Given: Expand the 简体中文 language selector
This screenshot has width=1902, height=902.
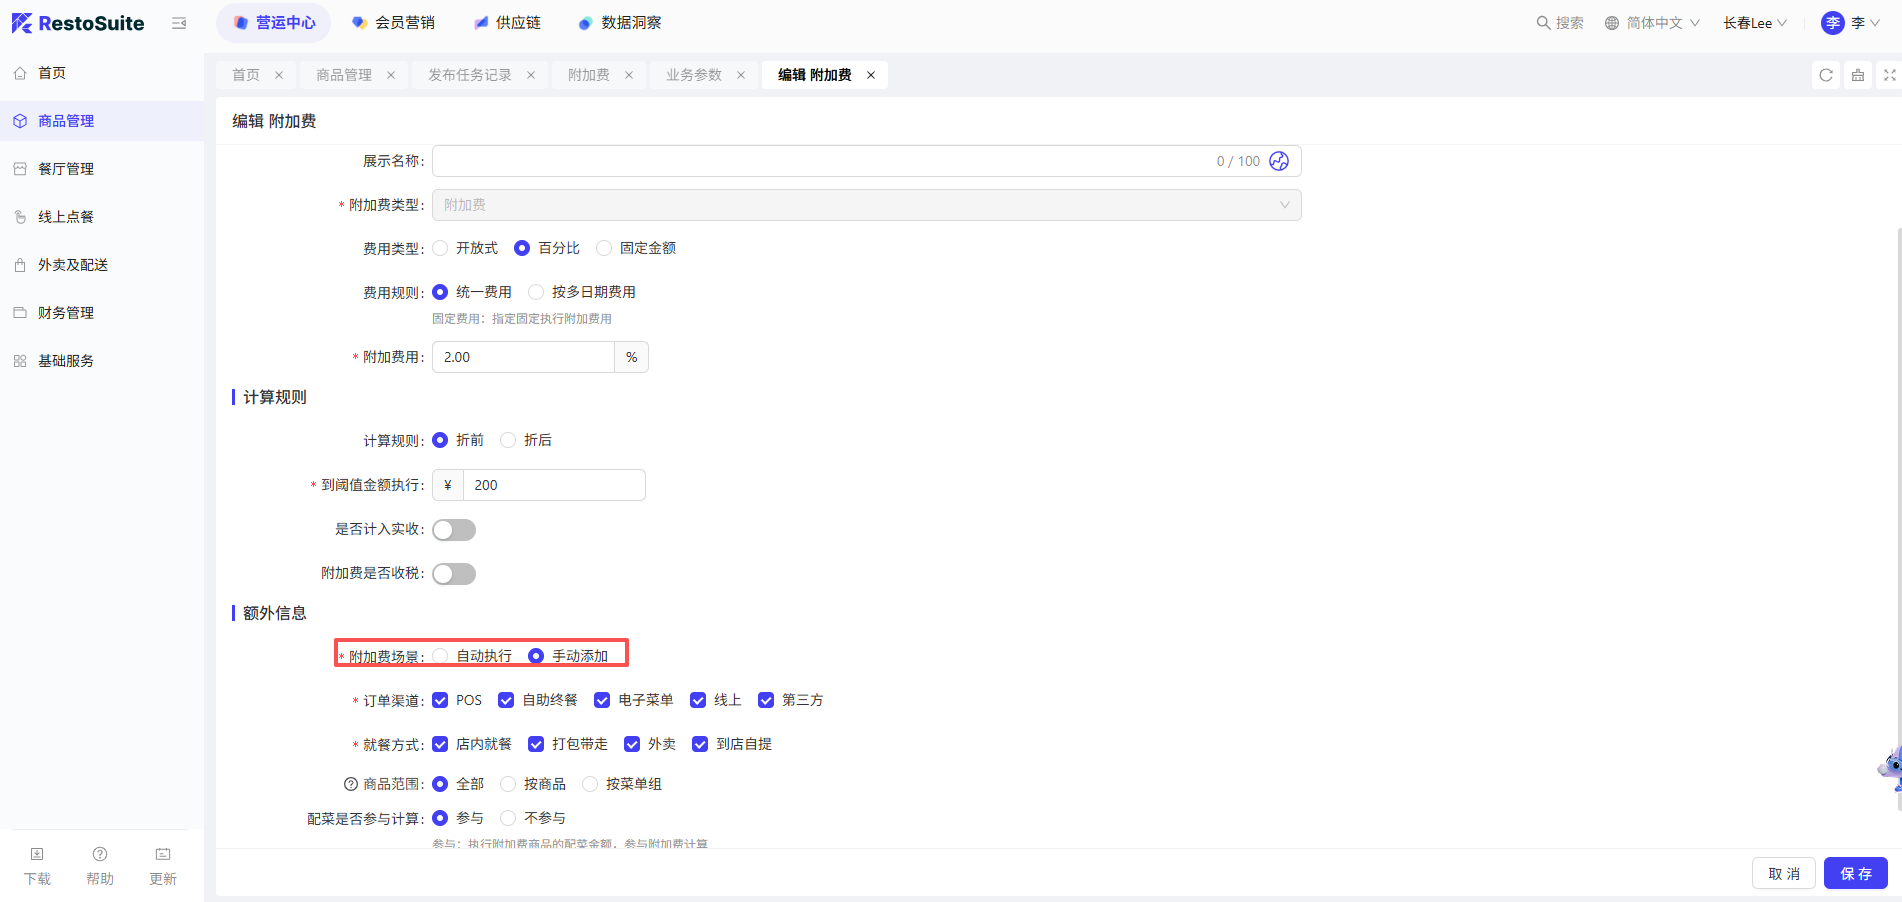Looking at the screenshot, I should pyautogui.click(x=1652, y=23).
